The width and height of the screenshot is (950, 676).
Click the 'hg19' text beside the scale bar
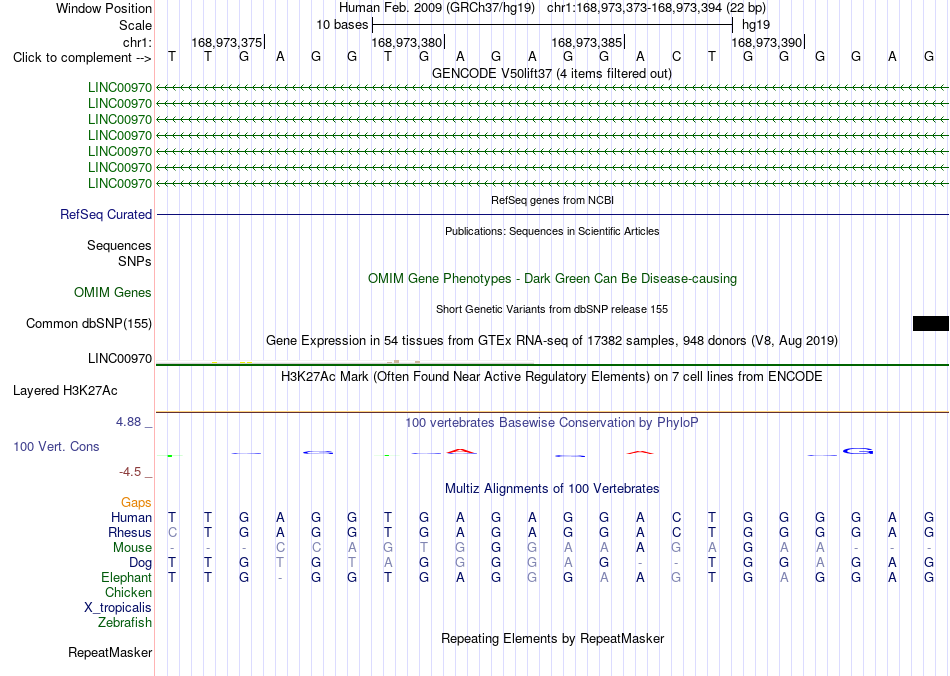[756, 25]
